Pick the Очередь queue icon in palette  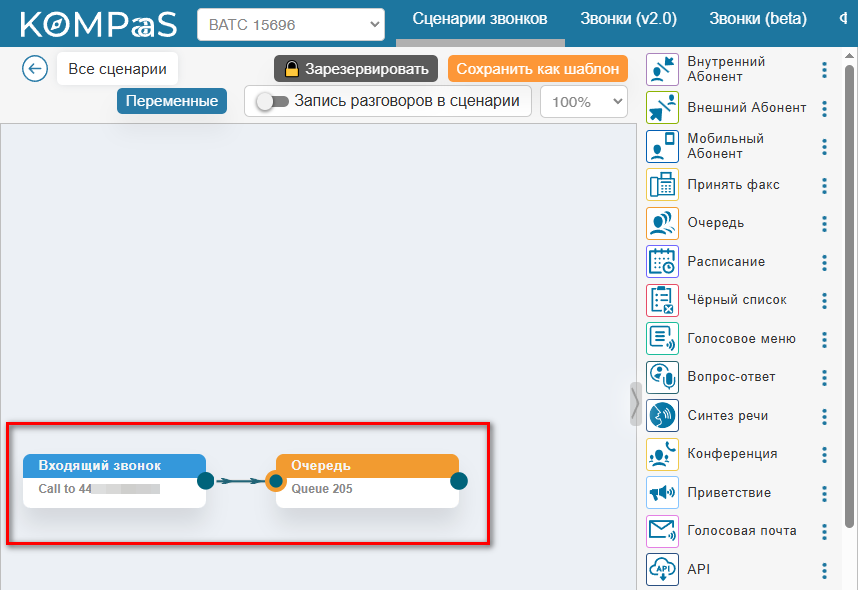662,223
